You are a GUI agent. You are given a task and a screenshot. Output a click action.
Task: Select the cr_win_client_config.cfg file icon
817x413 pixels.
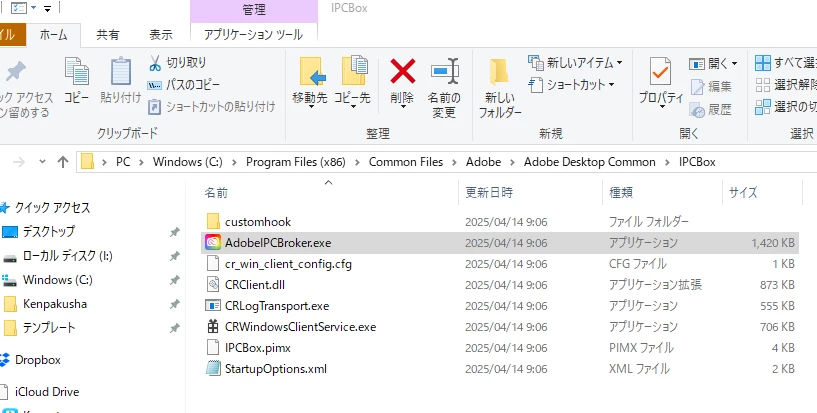tap(213, 264)
